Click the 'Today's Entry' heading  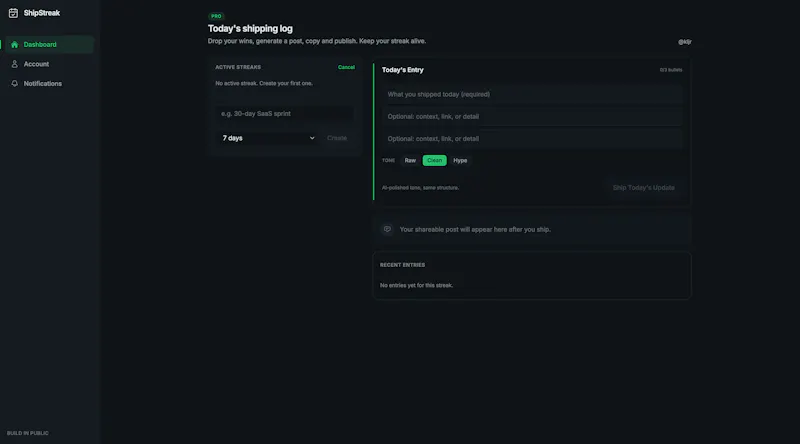[403, 70]
